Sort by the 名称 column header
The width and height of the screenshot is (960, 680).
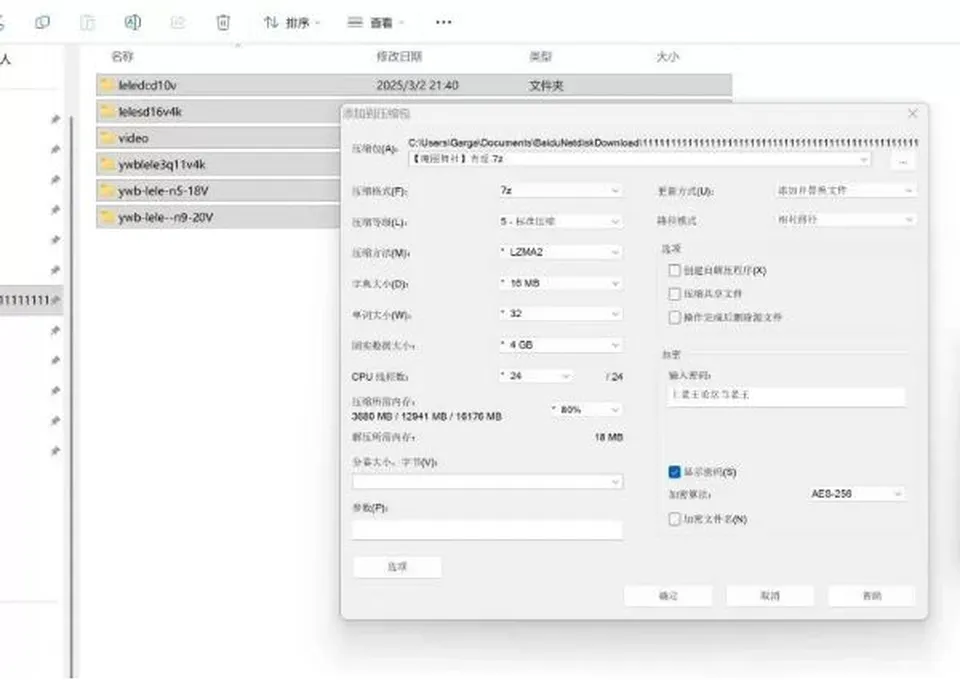point(122,56)
